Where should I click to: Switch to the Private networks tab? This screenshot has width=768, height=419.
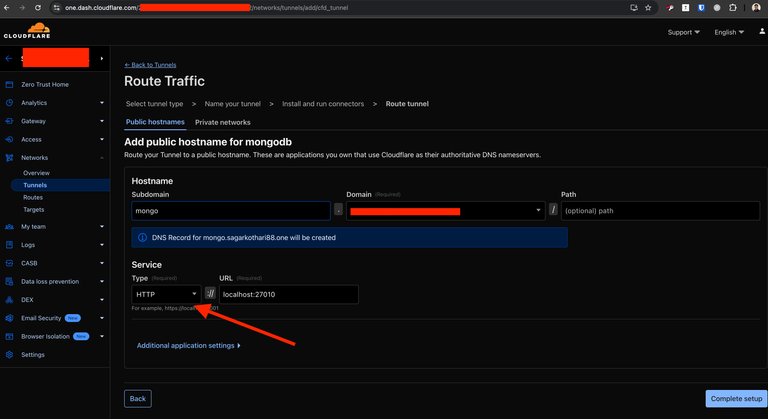[x=222, y=123]
